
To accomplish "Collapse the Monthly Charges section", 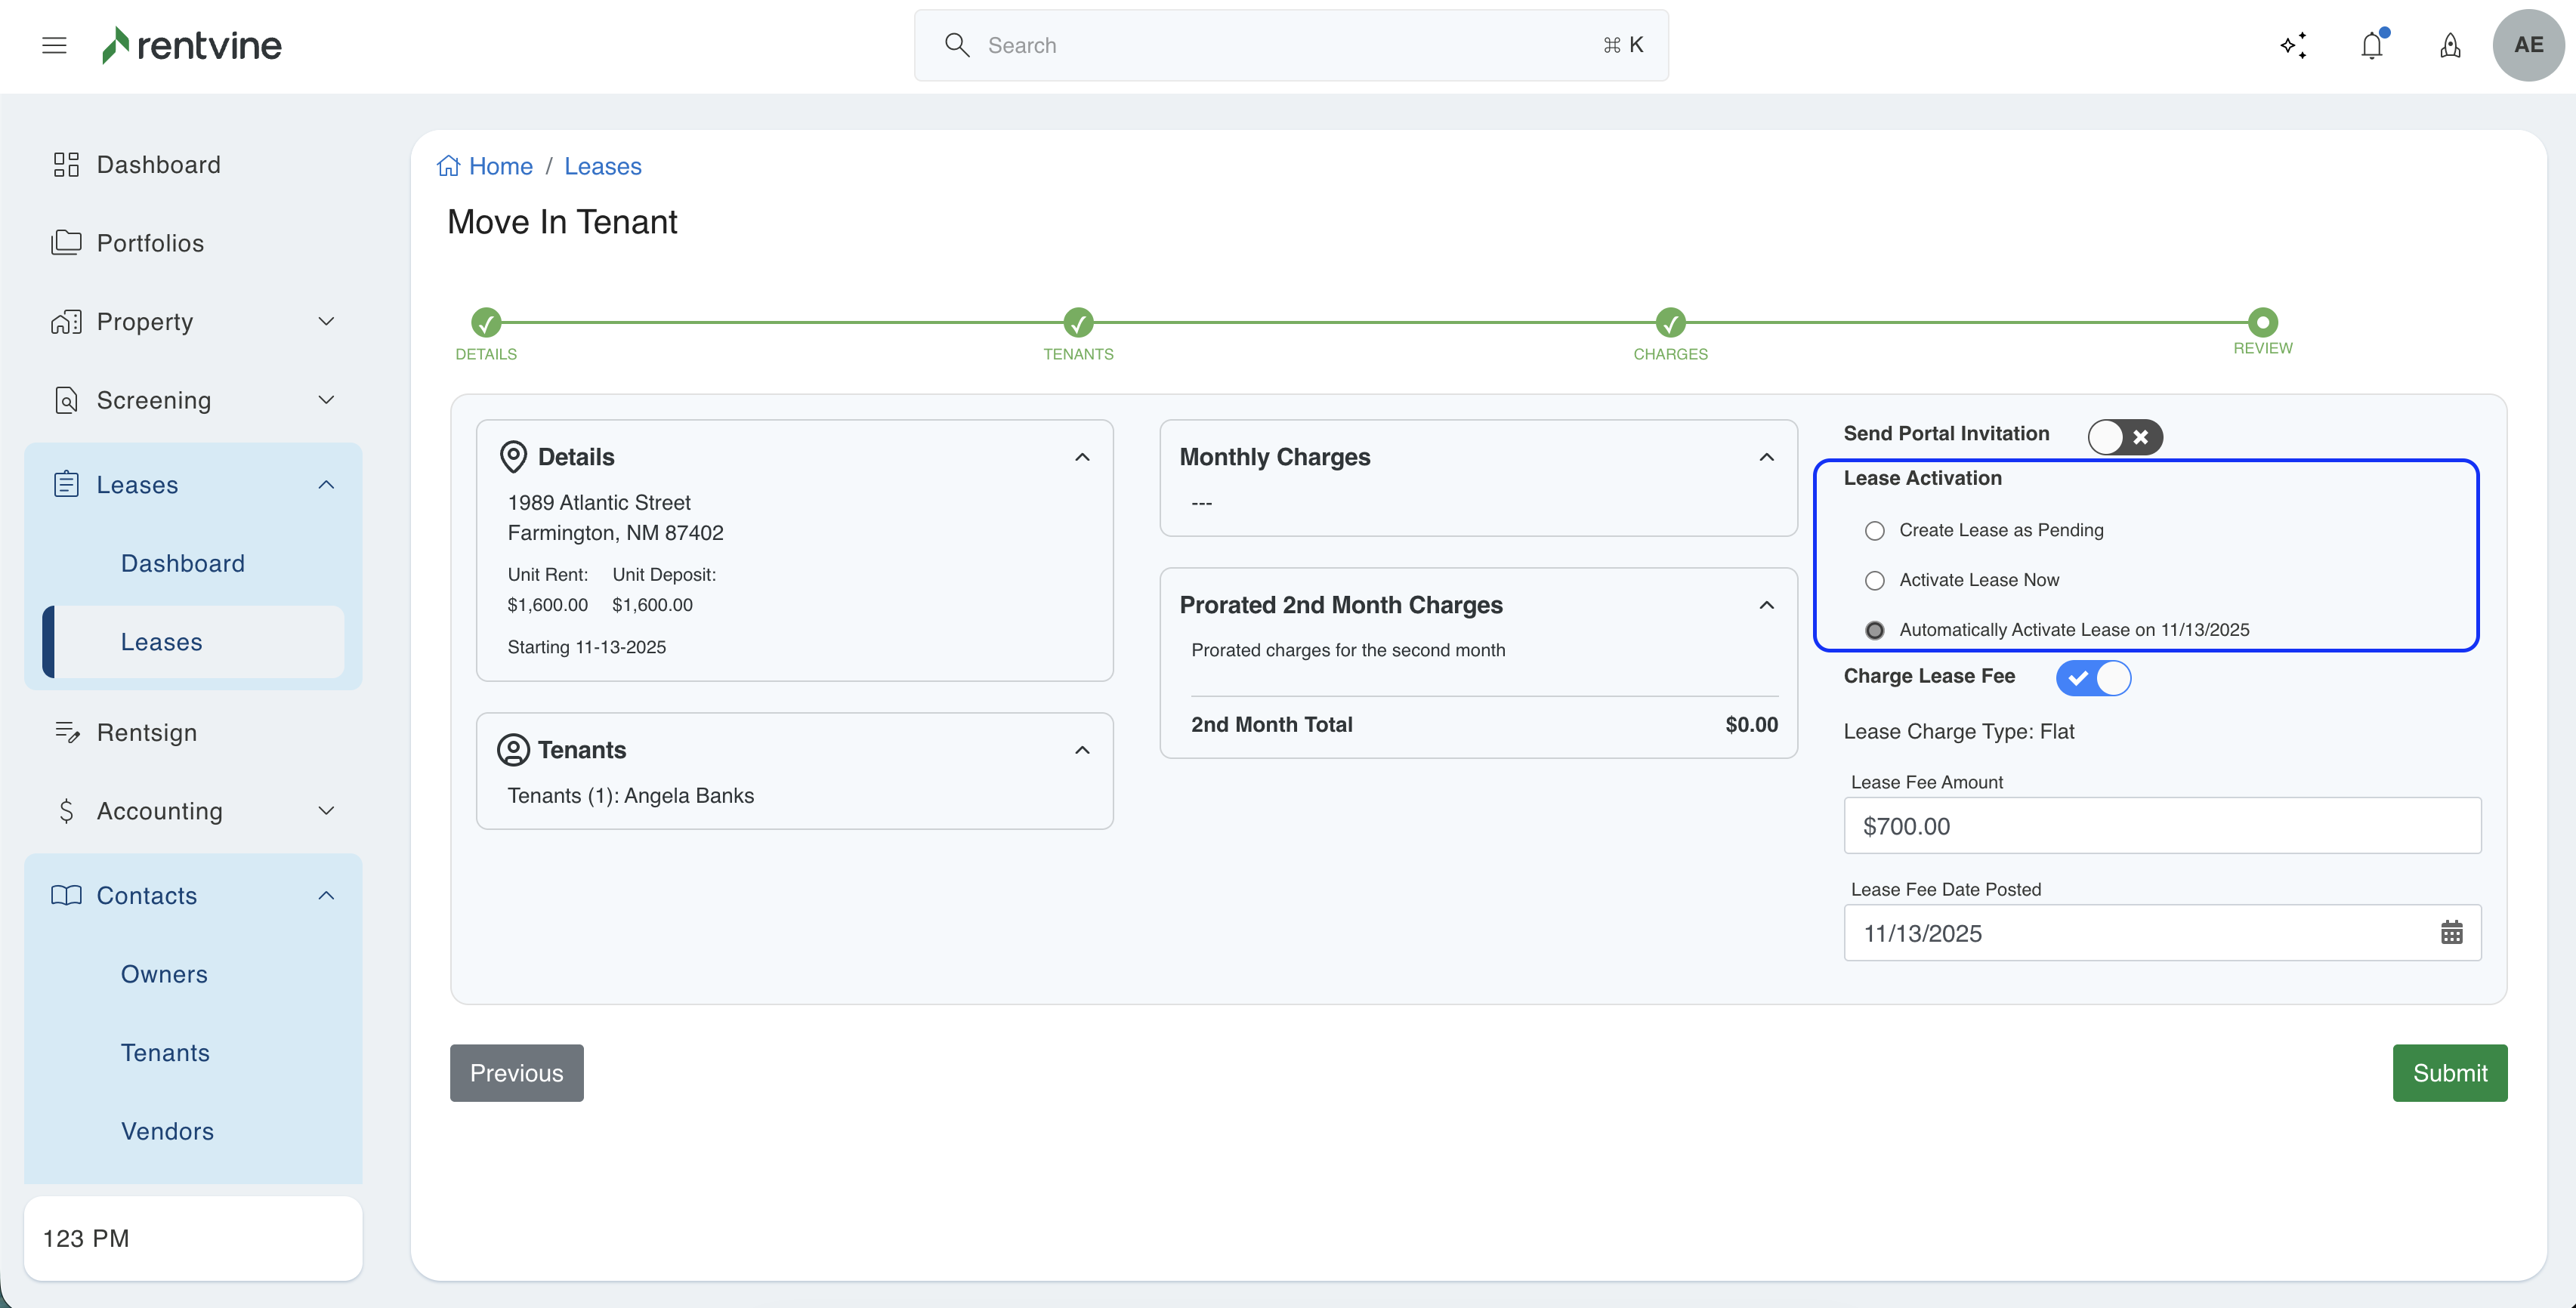I will coord(1766,457).
